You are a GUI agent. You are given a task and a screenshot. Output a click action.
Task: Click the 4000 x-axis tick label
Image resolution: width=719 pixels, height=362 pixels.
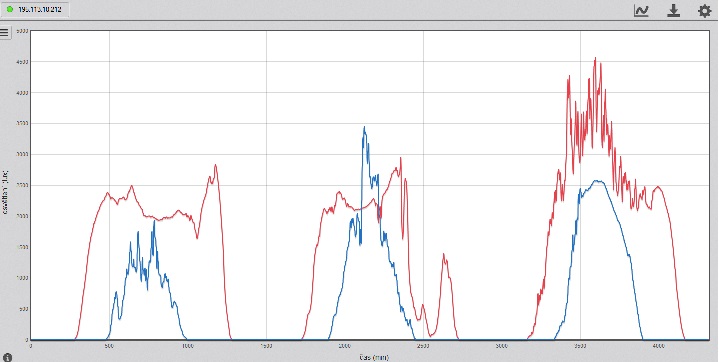[658, 346]
